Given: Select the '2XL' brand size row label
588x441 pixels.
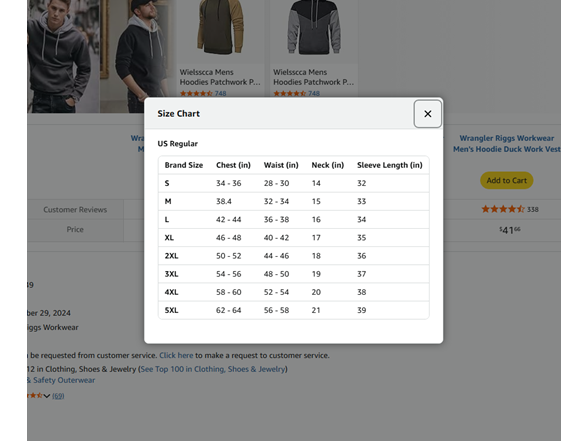Looking at the screenshot, I should [171, 256].
